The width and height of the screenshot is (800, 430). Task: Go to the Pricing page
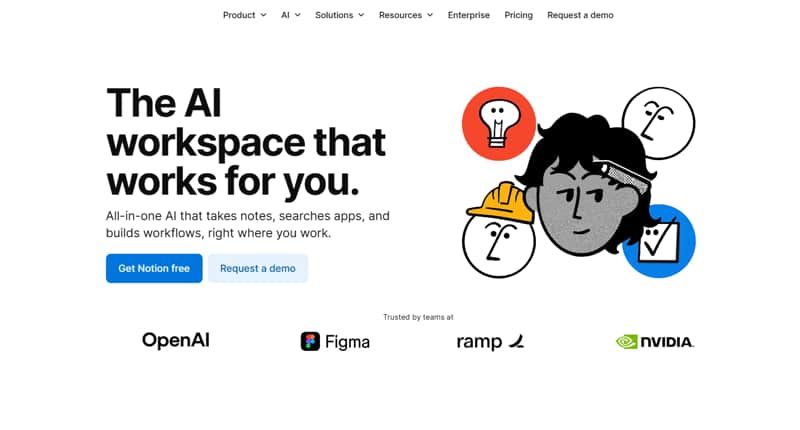coord(518,15)
